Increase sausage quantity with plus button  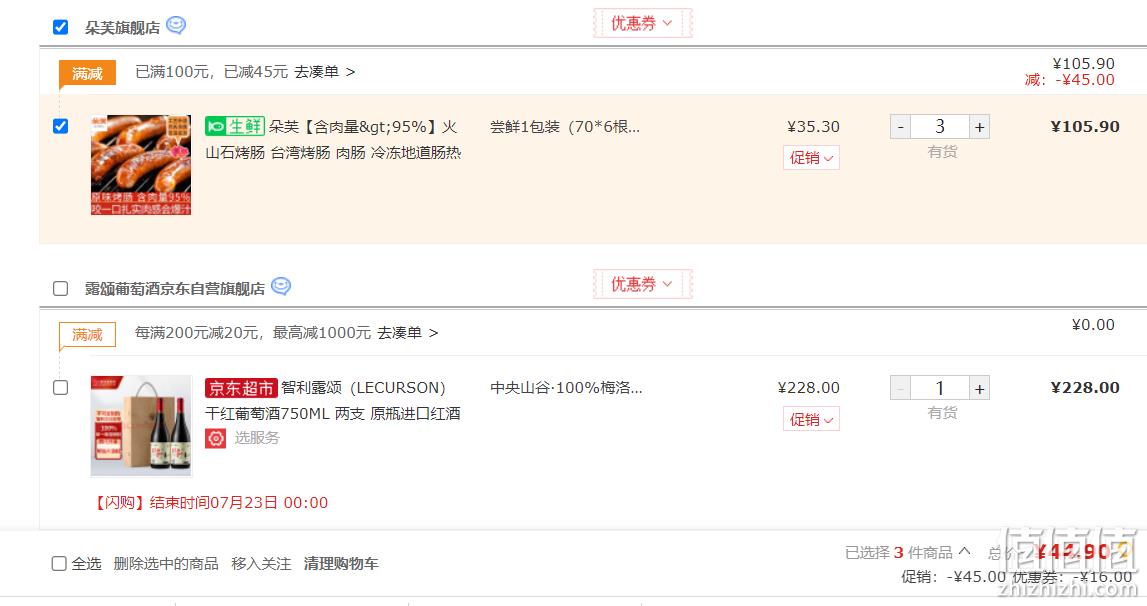(979, 127)
